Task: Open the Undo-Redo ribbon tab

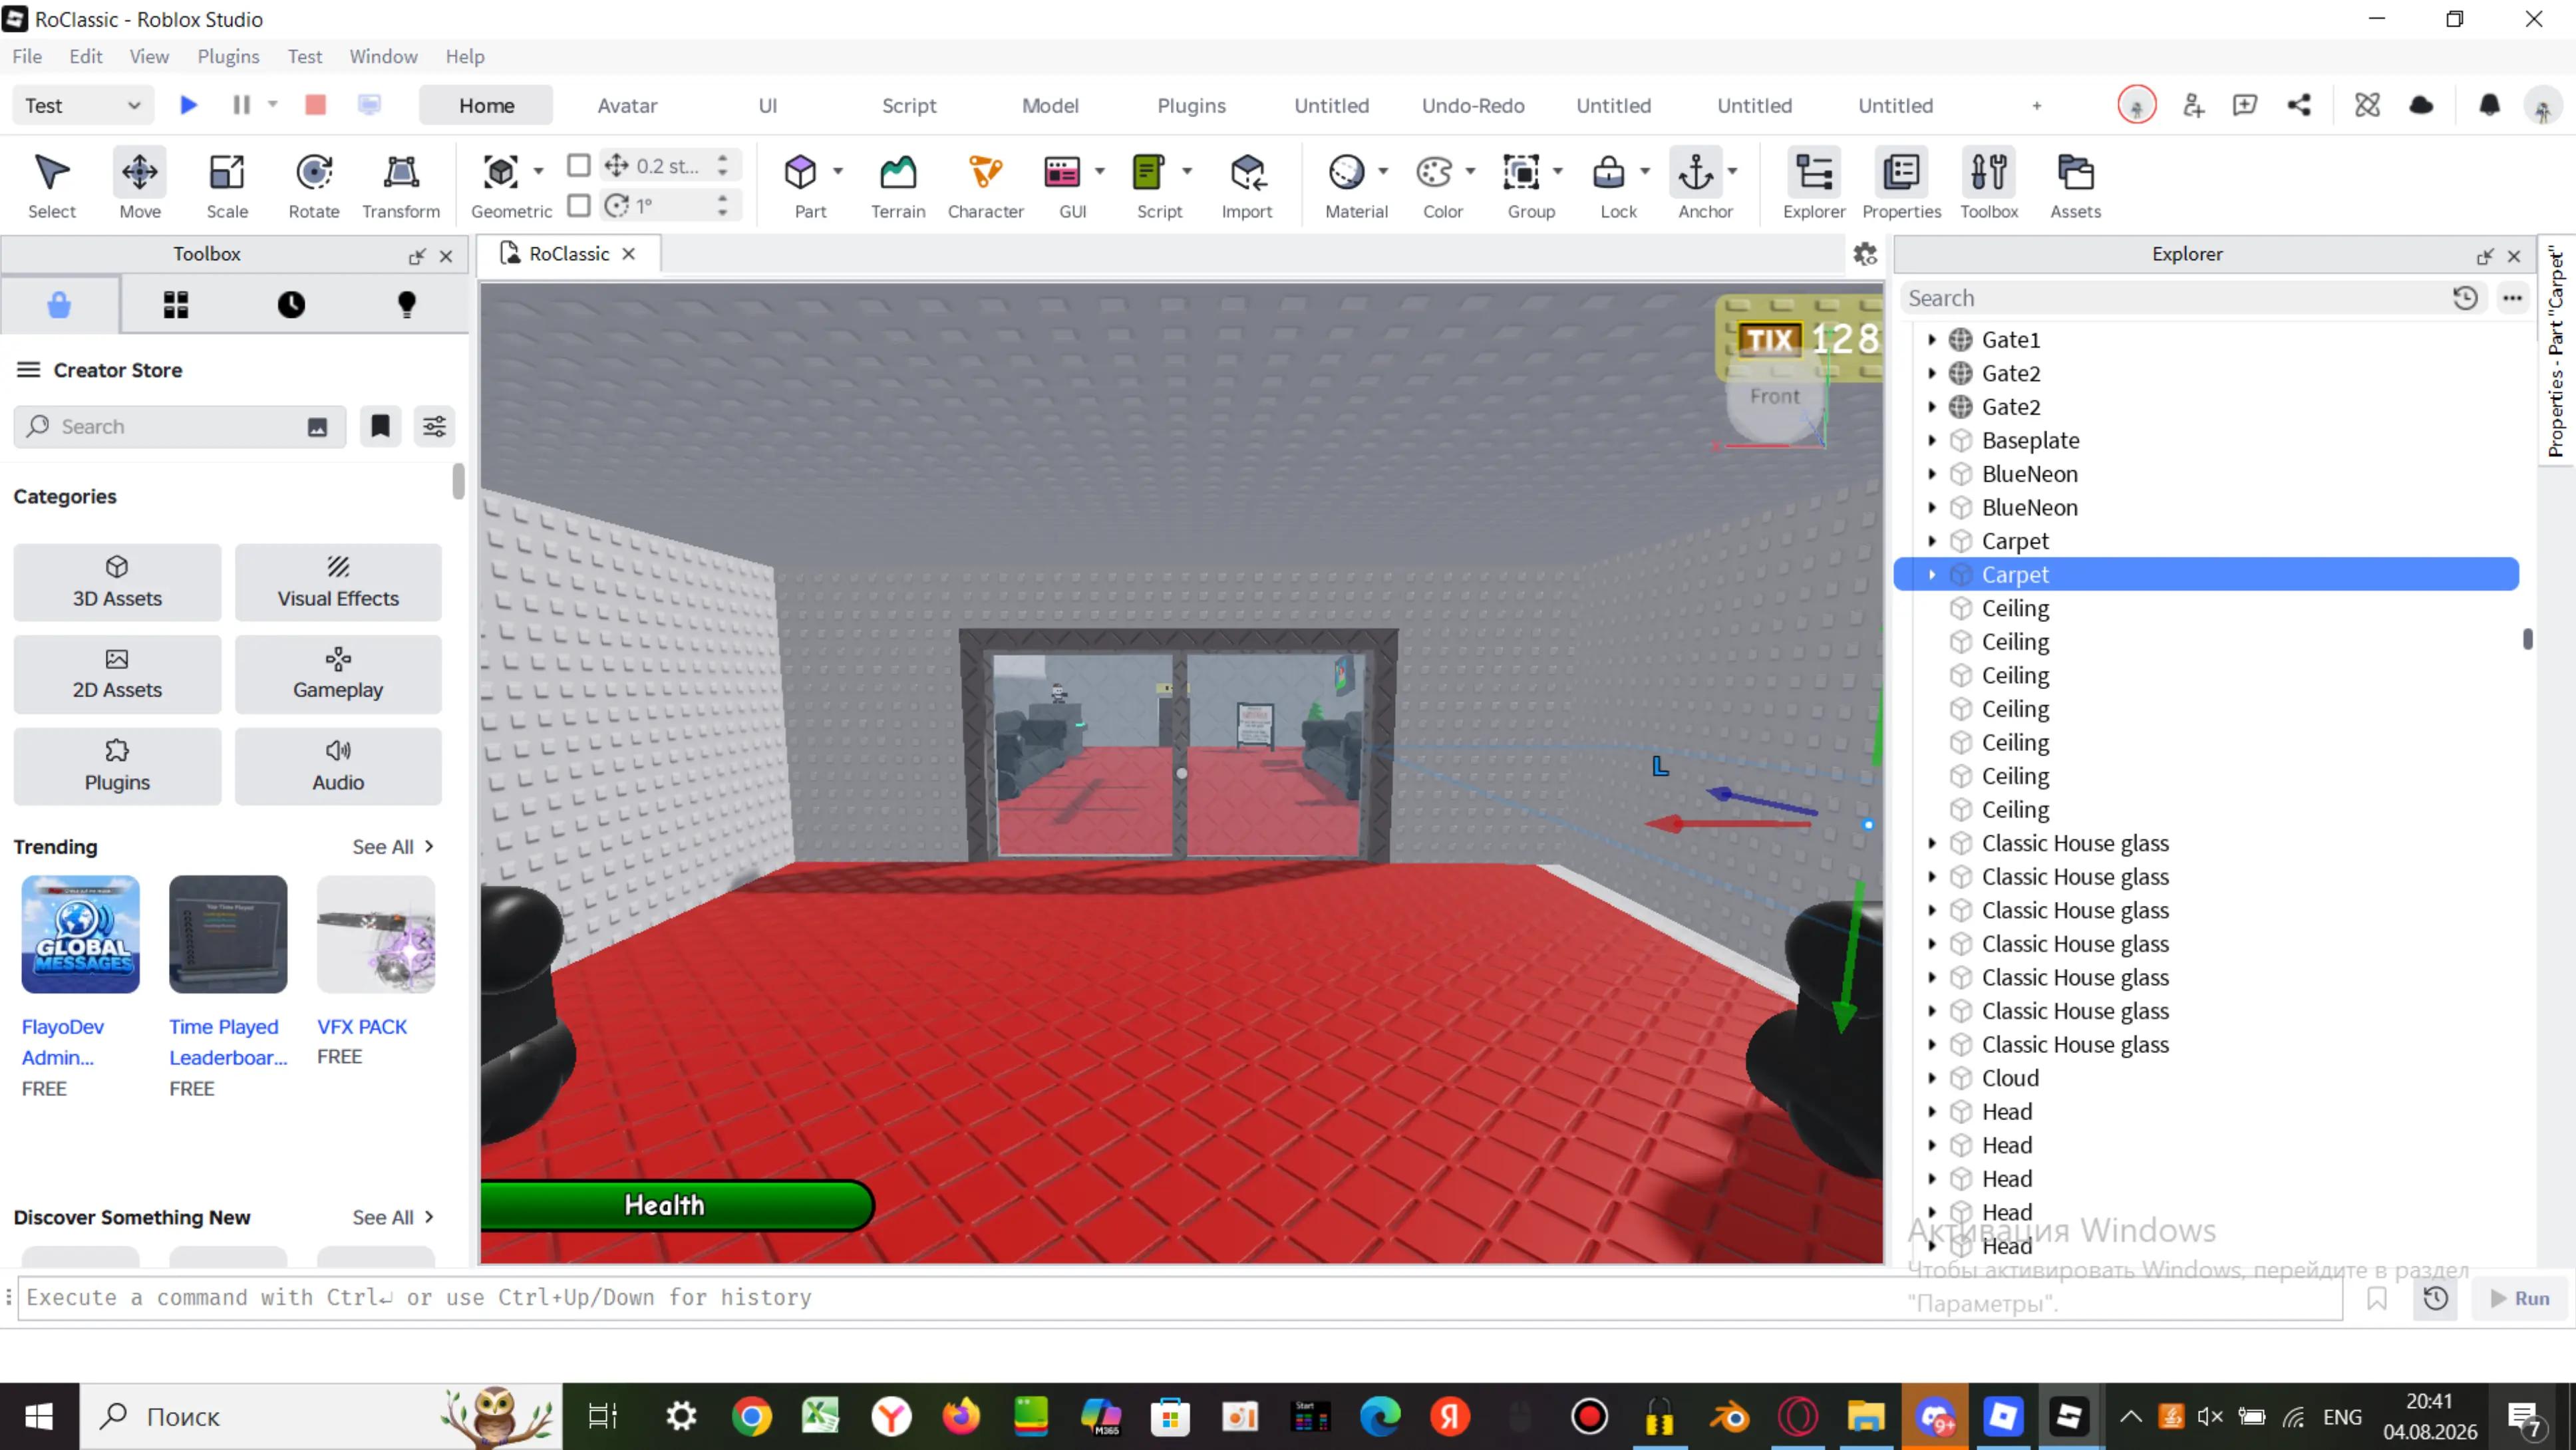Action: [x=1473, y=105]
